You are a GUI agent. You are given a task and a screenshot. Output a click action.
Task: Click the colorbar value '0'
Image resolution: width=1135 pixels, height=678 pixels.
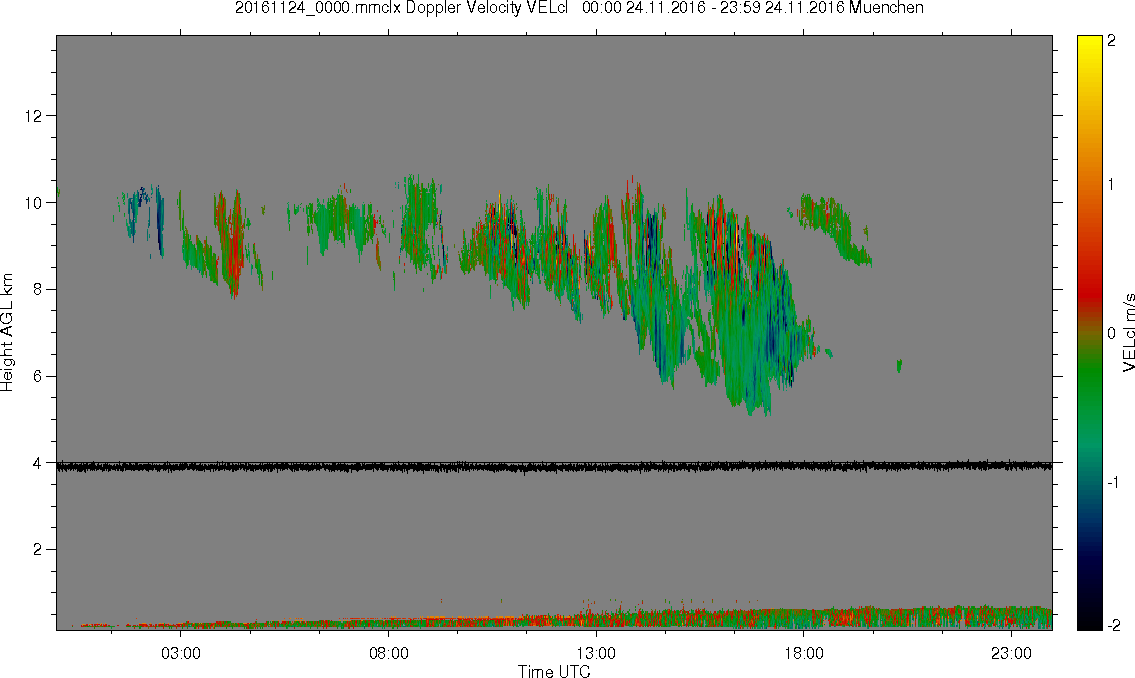click(x=1111, y=333)
